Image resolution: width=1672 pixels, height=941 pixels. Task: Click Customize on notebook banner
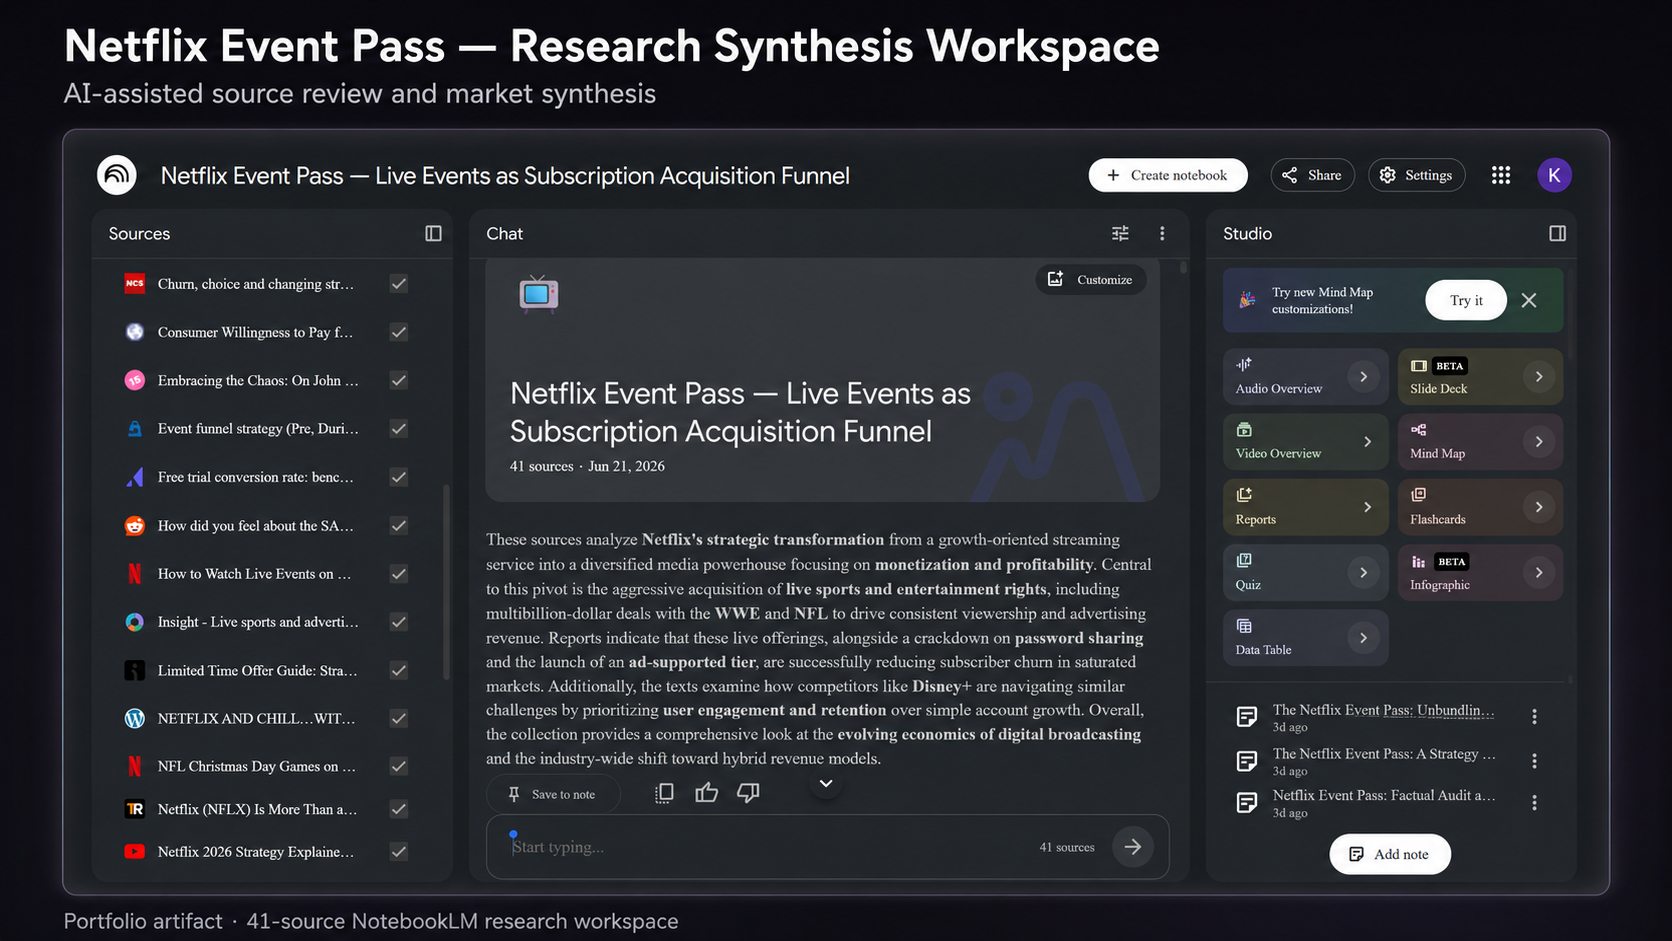(1090, 279)
